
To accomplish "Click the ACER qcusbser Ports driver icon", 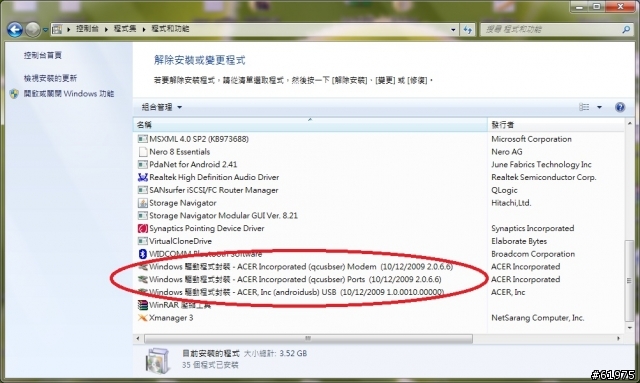I will [x=142, y=279].
